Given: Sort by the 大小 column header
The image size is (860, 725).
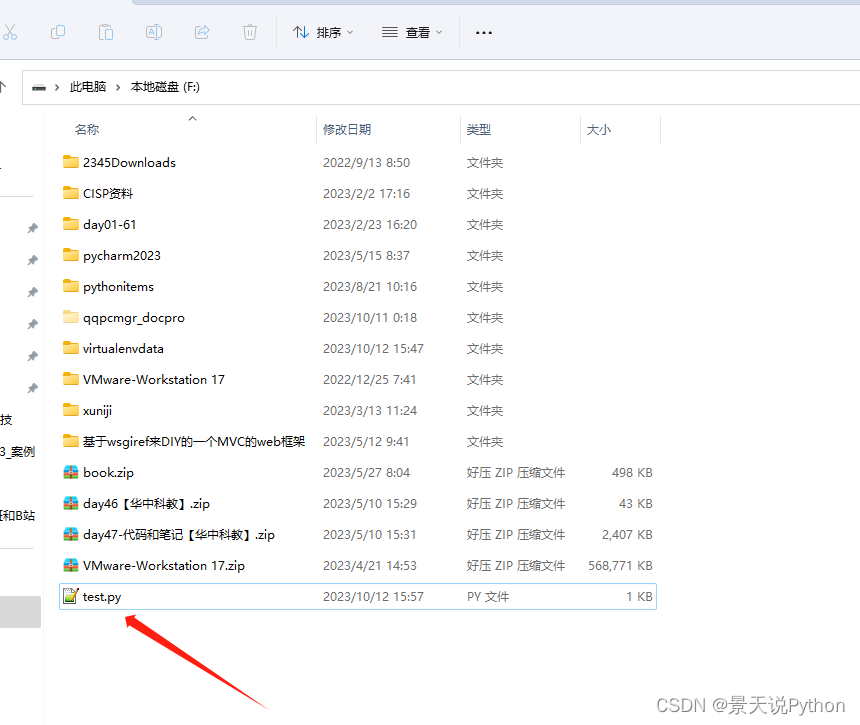Looking at the screenshot, I should coord(599,130).
